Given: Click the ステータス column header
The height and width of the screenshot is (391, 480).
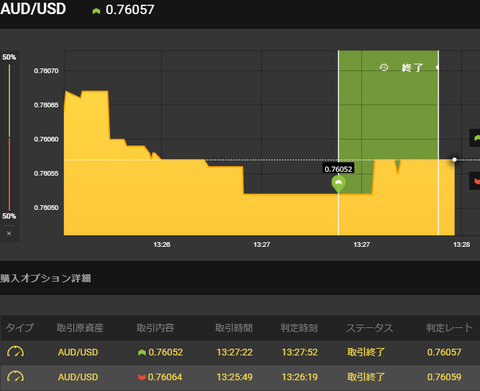Looking at the screenshot, I should click(369, 328).
